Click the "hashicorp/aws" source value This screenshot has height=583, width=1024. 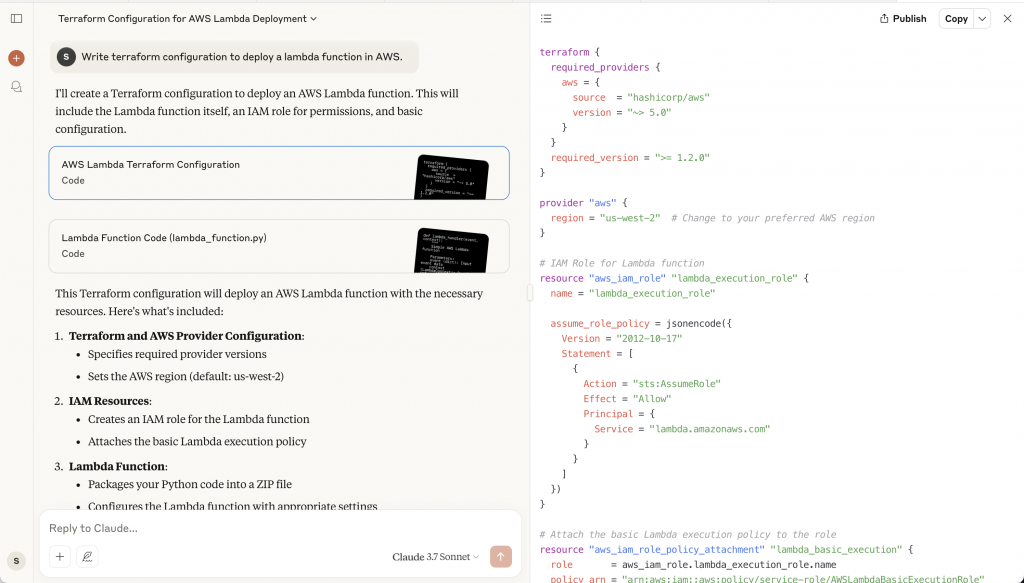pyautogui.click(x=668, y=97)
